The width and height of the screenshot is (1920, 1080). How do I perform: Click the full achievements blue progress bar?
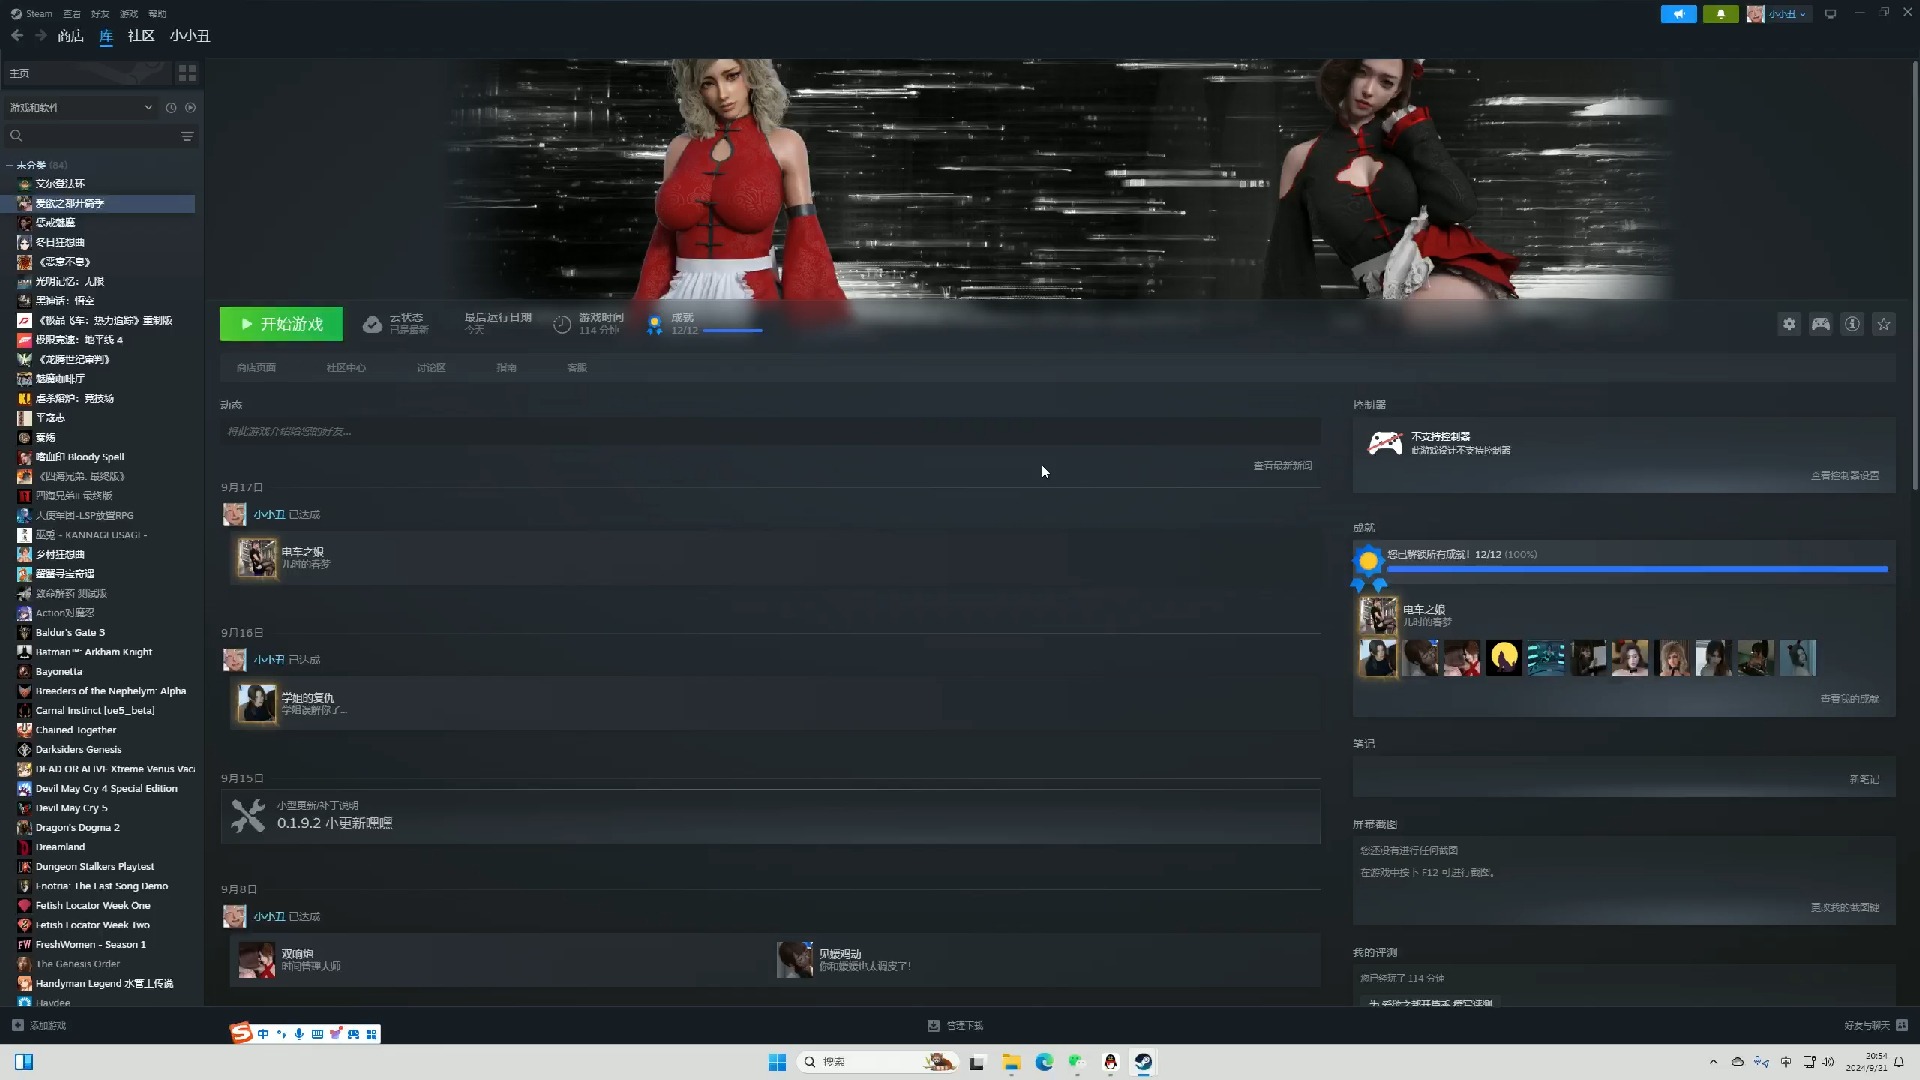pos(1637,569)
